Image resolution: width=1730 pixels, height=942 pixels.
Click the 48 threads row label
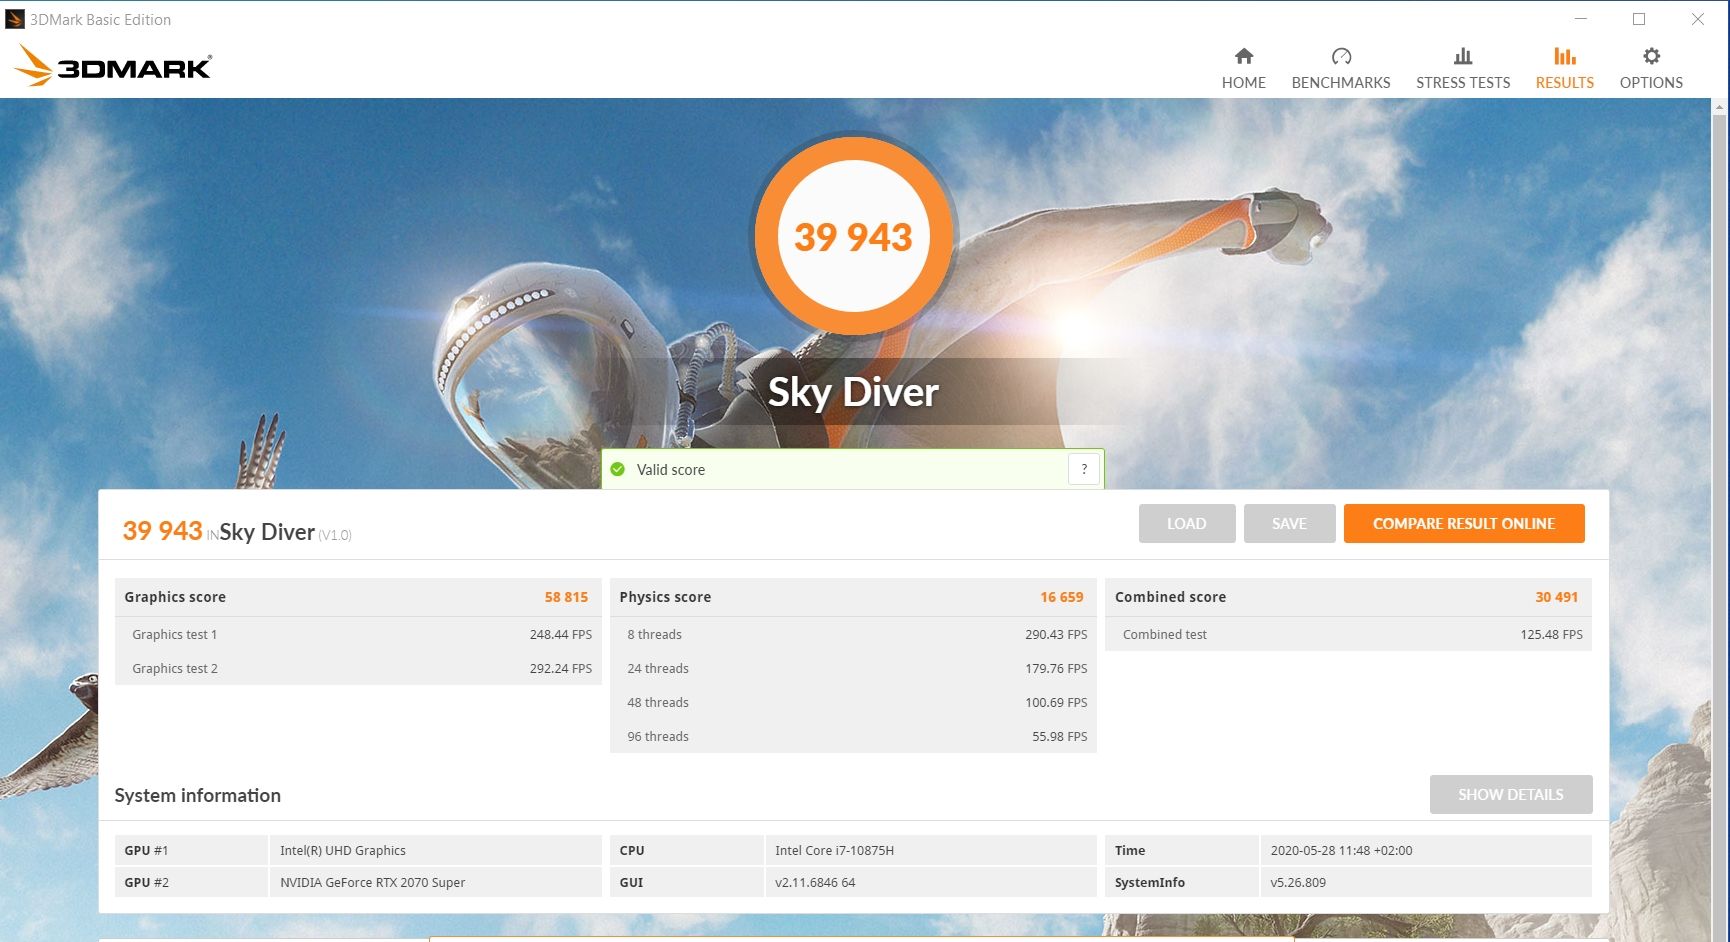(x=658, y=703)
